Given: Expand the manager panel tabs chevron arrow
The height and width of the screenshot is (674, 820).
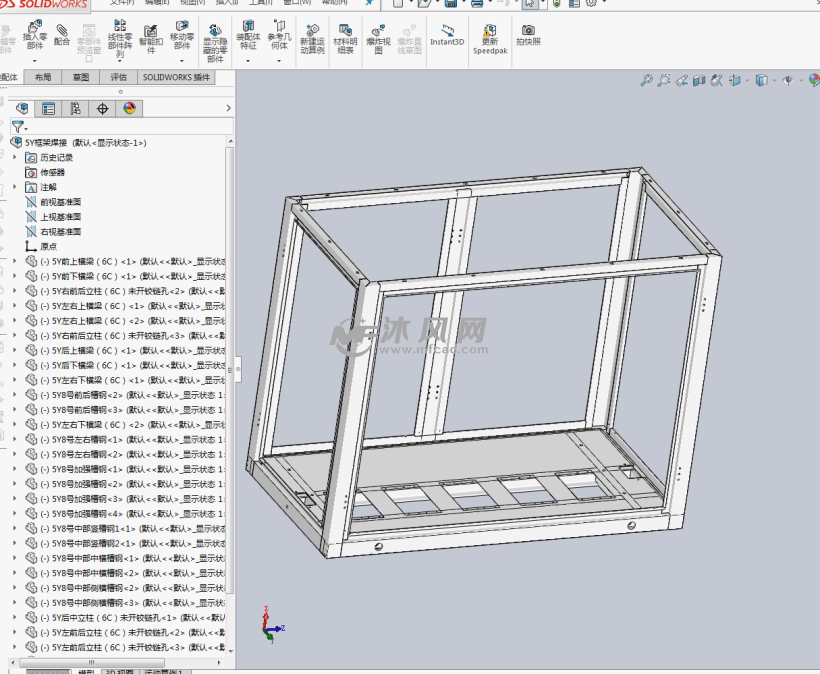Looking at the screenshot, I should [x=228, y=108].
